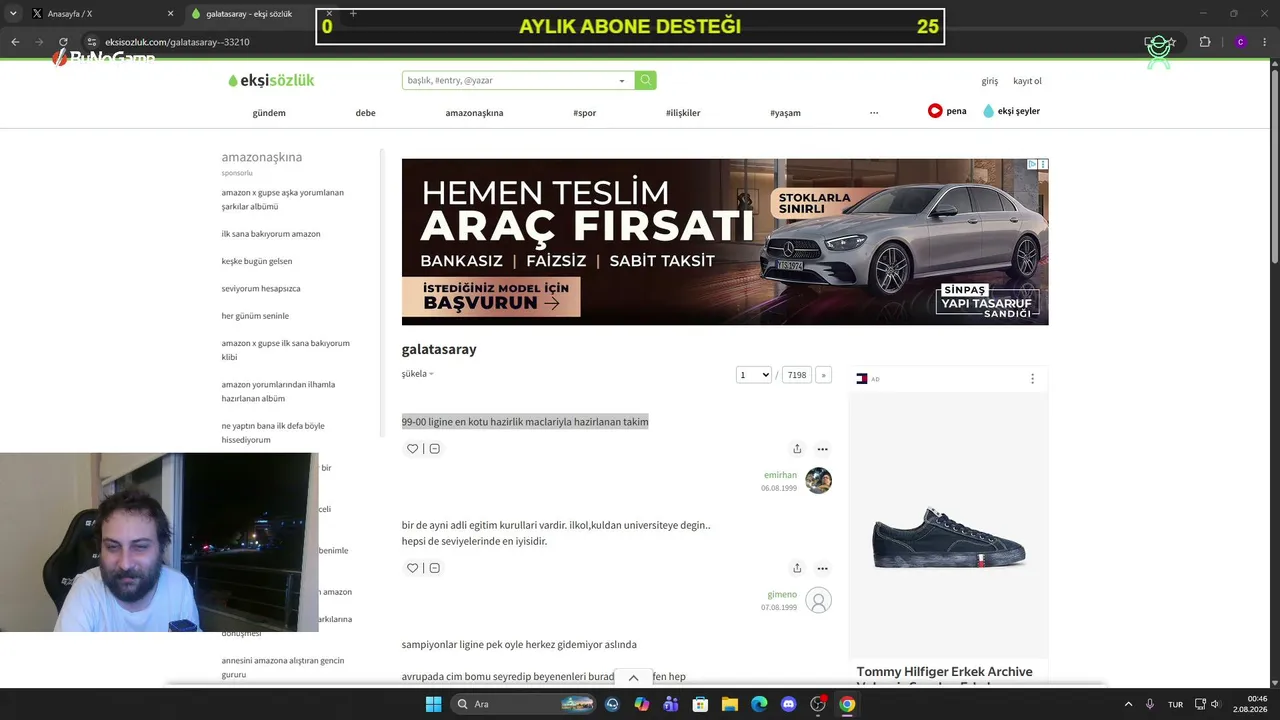The width and height of the screenshot is (1280, 720).
Task: Jump to last page 7198
Action: (x=797, y=375)
